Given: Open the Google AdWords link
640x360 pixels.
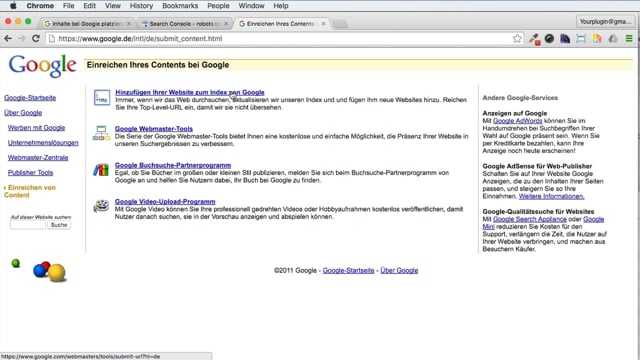Looking at the screenshot, I should tap(518, 120).
